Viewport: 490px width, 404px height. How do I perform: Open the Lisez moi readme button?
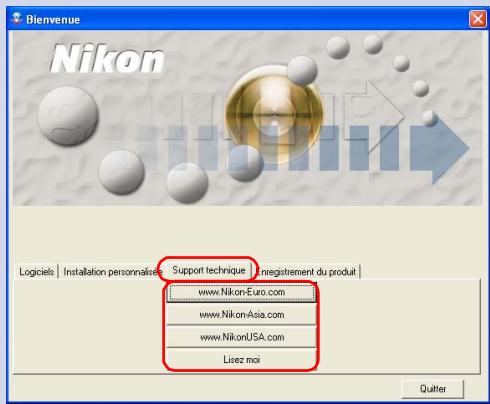tap(241, 359)
